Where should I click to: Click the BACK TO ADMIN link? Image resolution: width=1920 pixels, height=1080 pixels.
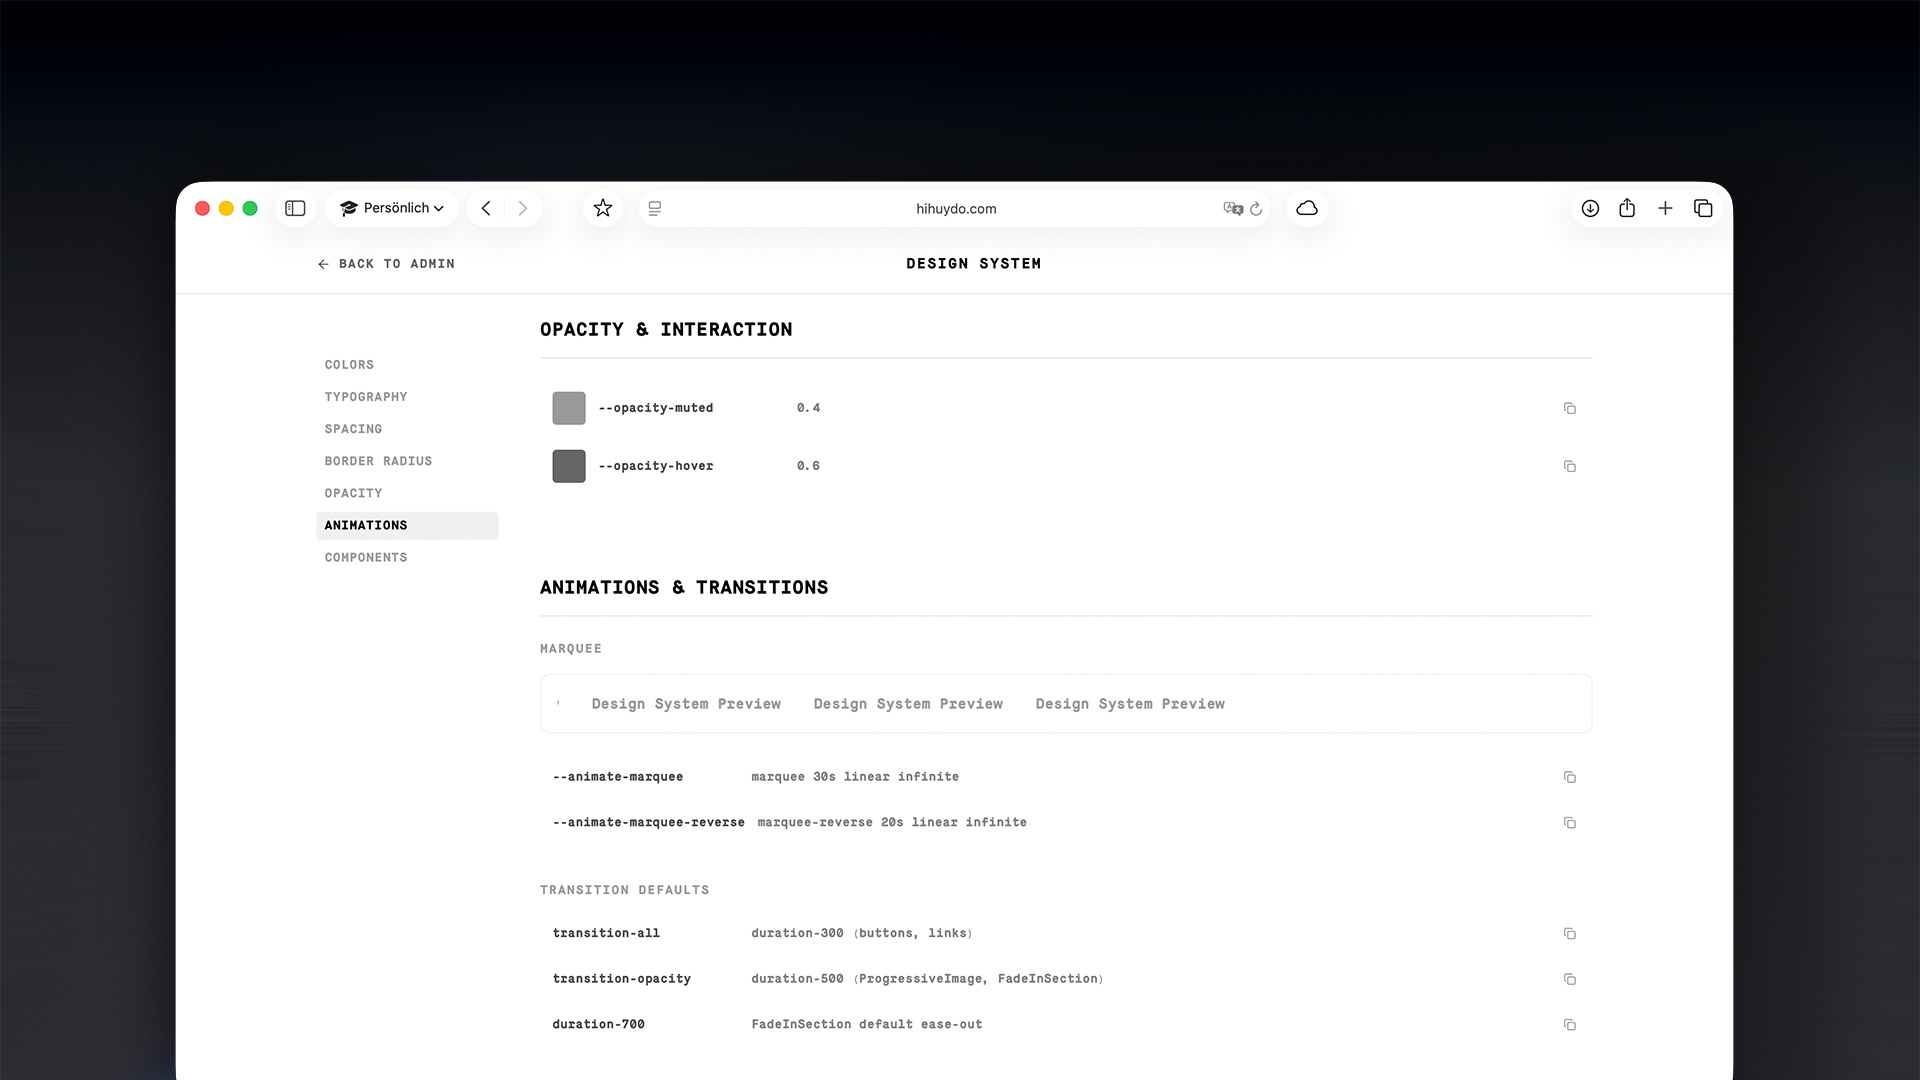(386, 263)
